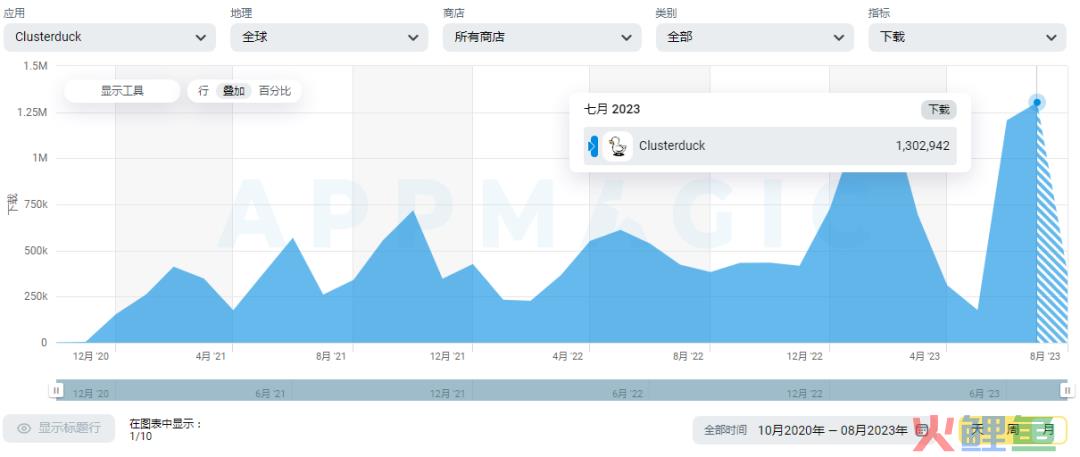Click the 1.5M y-axis label
The width and height of the screenshot is (1080, 457).
35,65
